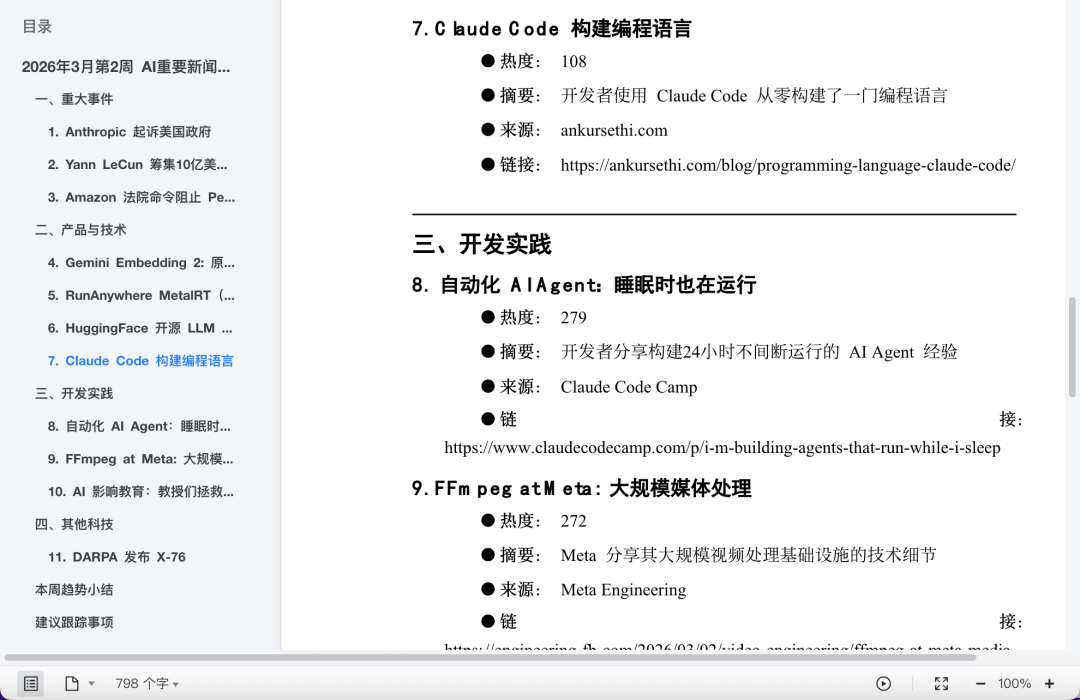This screenshot has height=700, width=1080.
Task: Open the ankursethi.com blog link
Action: pyautogui.click(x=788, y=165)
